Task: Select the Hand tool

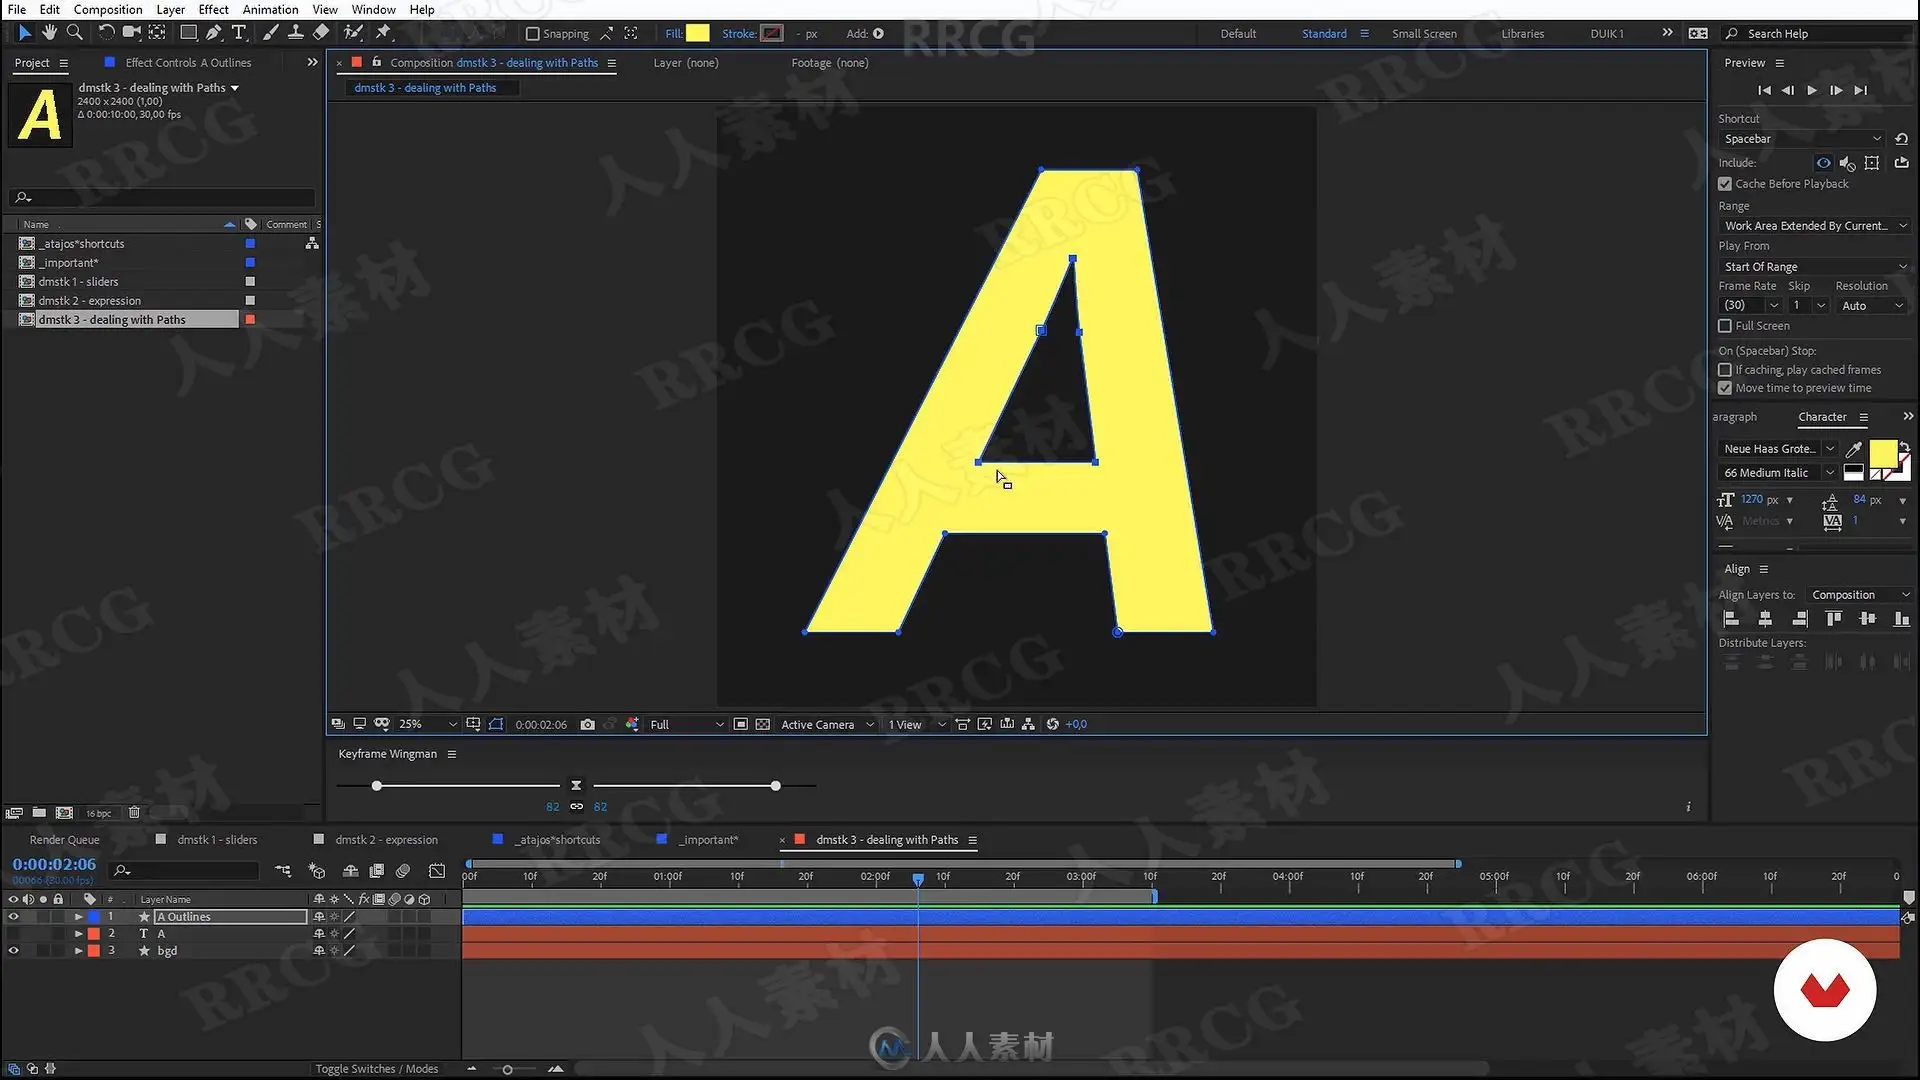Action: [49, 33]
